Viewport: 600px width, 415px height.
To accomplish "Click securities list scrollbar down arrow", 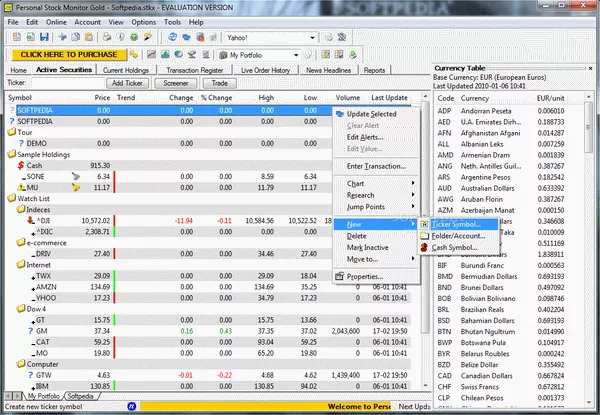I will (x=426, y=386).
